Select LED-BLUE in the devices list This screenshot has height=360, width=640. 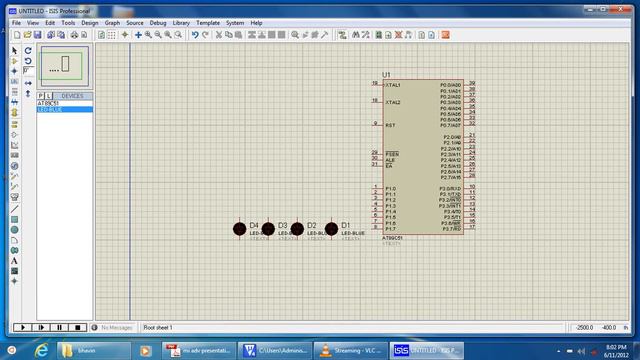65,109
